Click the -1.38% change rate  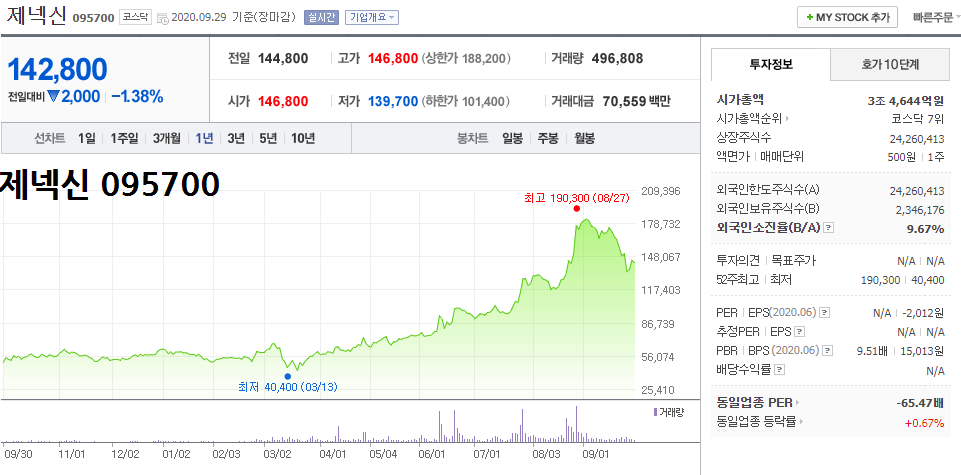[x=137, y=96]
